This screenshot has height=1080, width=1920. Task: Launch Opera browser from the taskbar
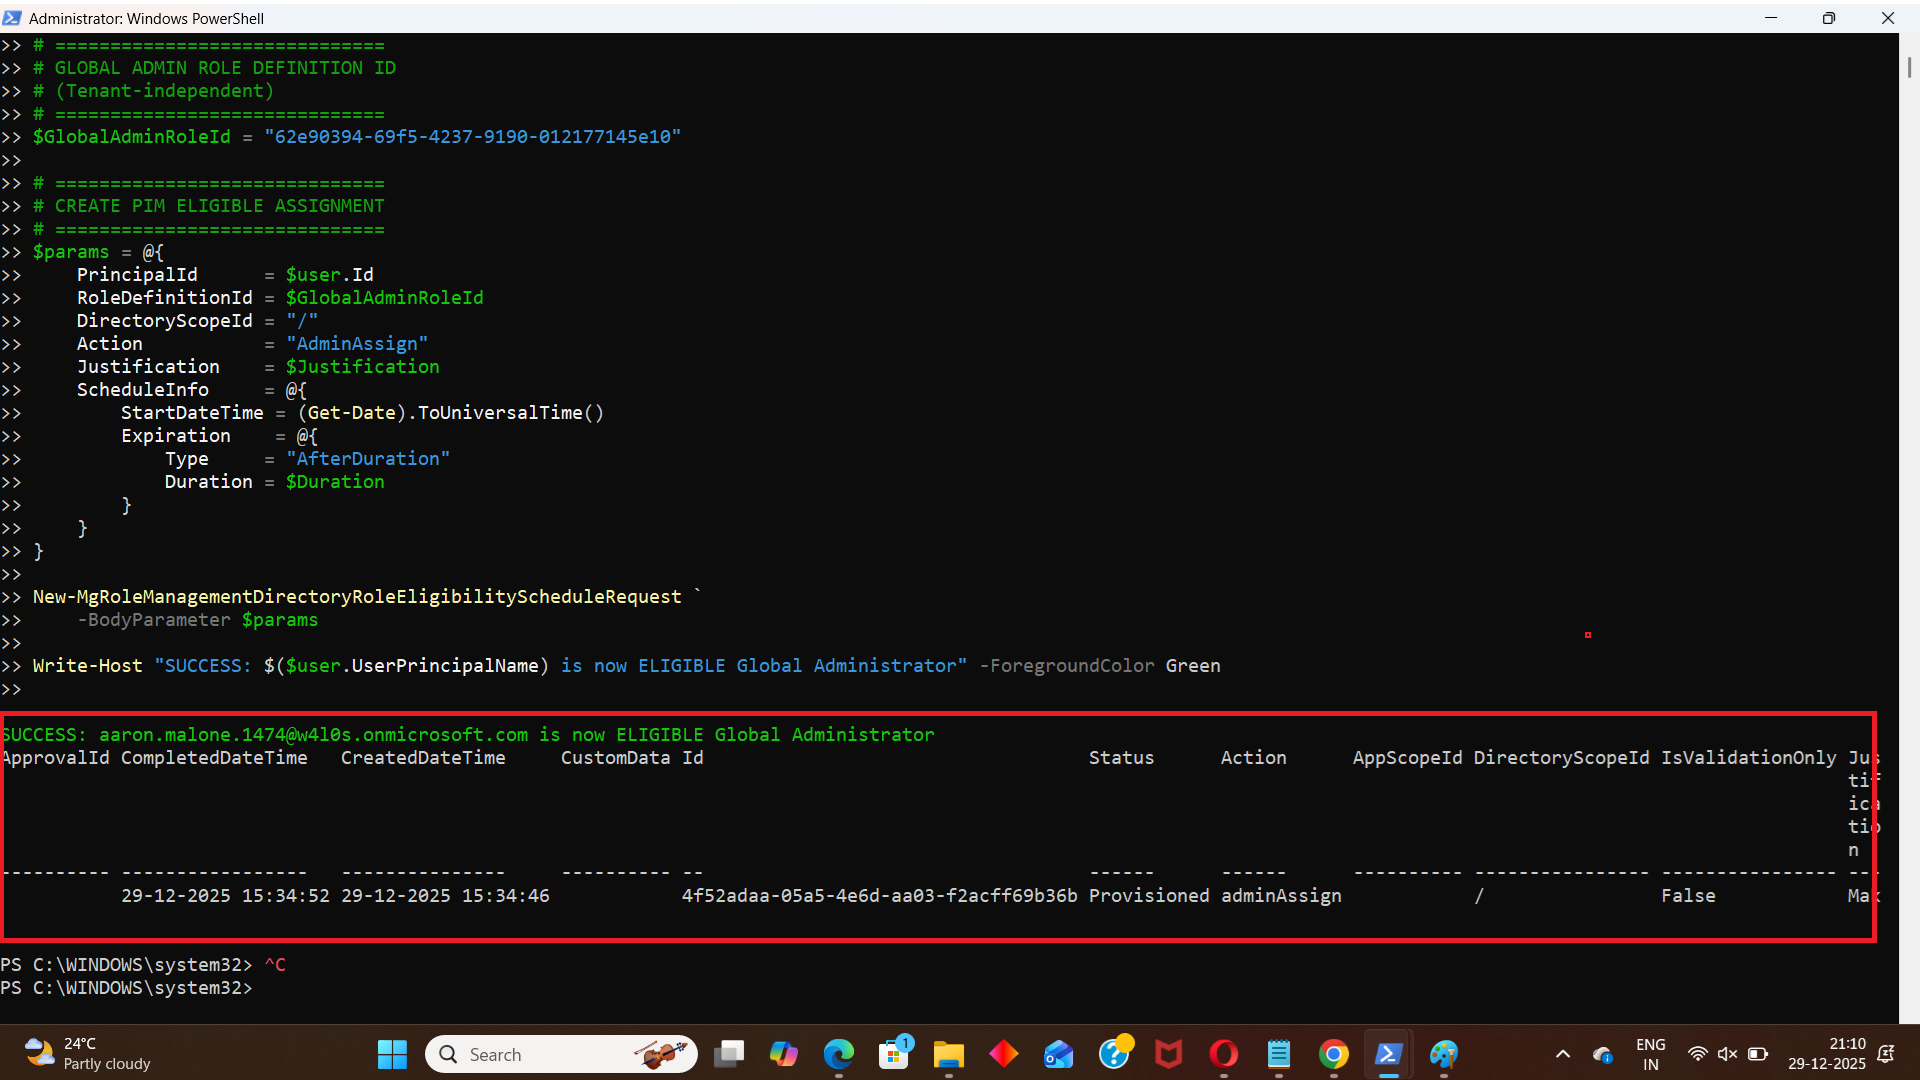(1223, 1054)
